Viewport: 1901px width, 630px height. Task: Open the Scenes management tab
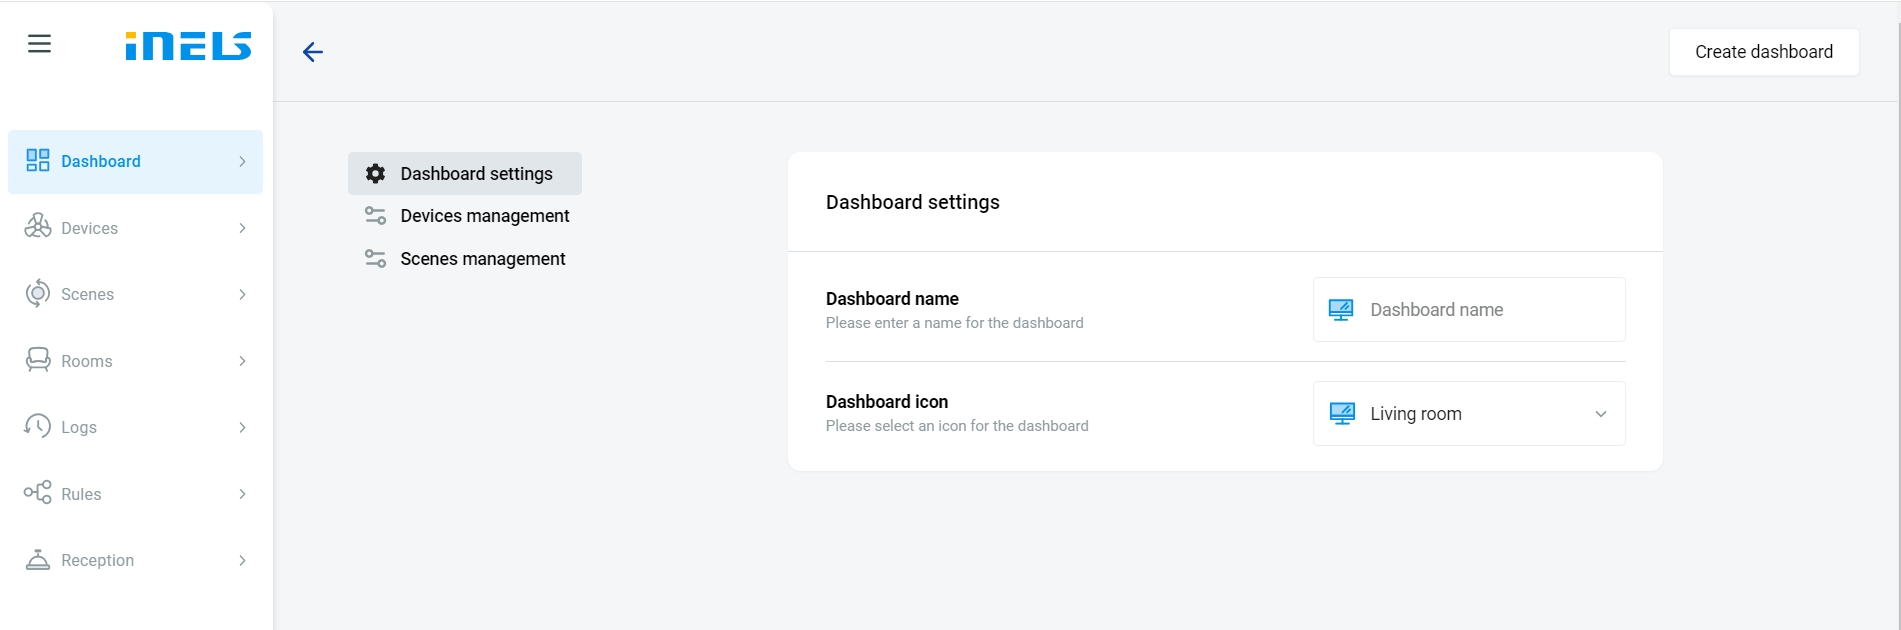(482, 259)
